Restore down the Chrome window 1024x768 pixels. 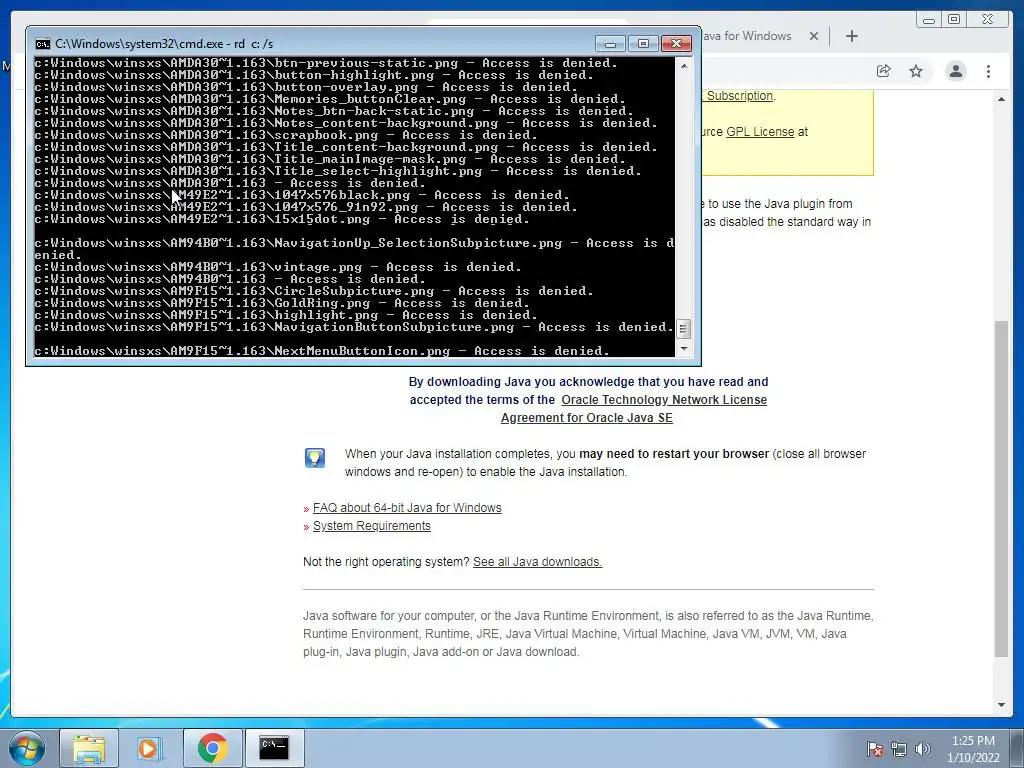coord(954,20)
